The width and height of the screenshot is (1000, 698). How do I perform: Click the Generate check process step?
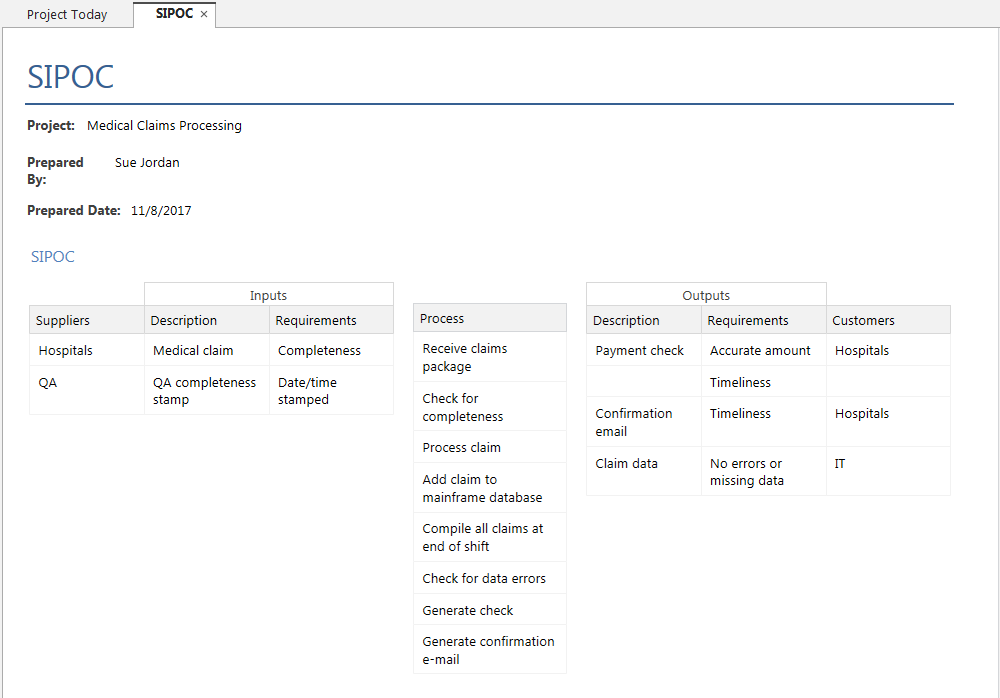(468, 610)
